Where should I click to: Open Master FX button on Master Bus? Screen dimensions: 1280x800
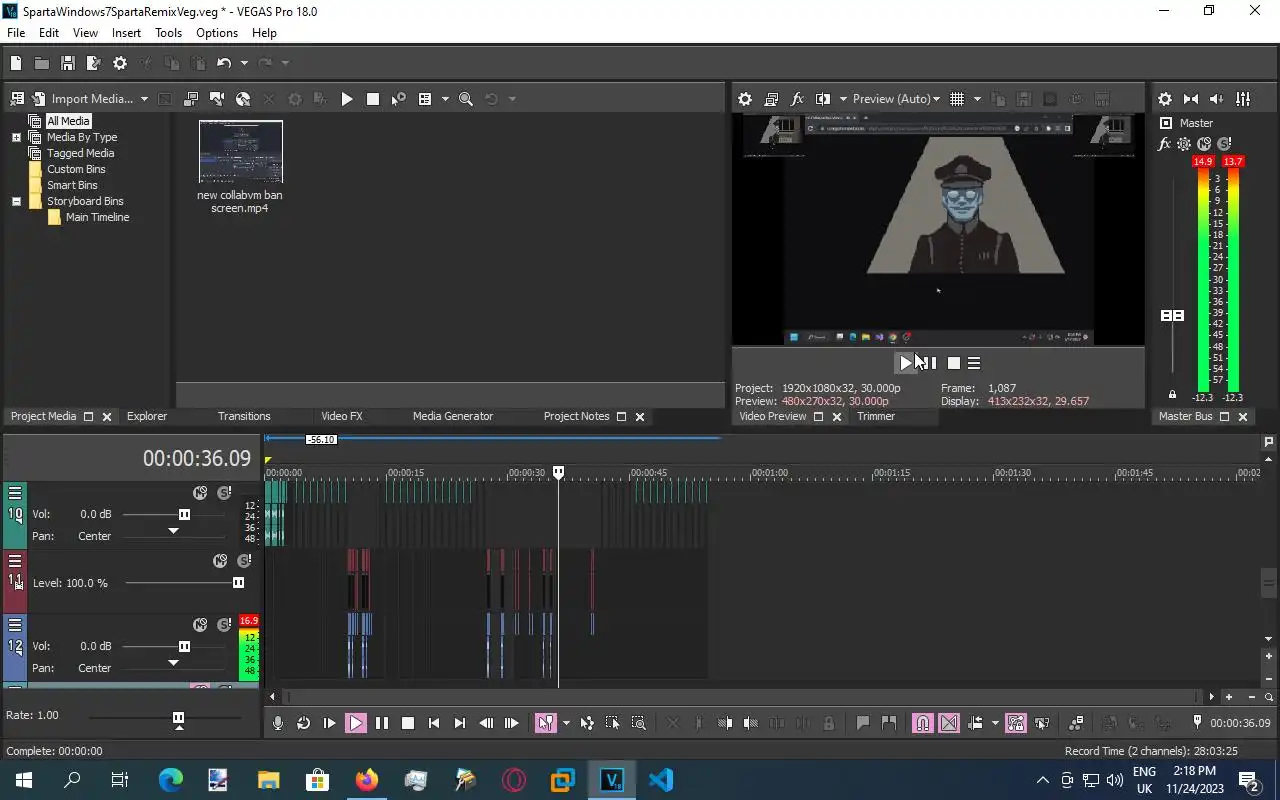click(1164, 144)
